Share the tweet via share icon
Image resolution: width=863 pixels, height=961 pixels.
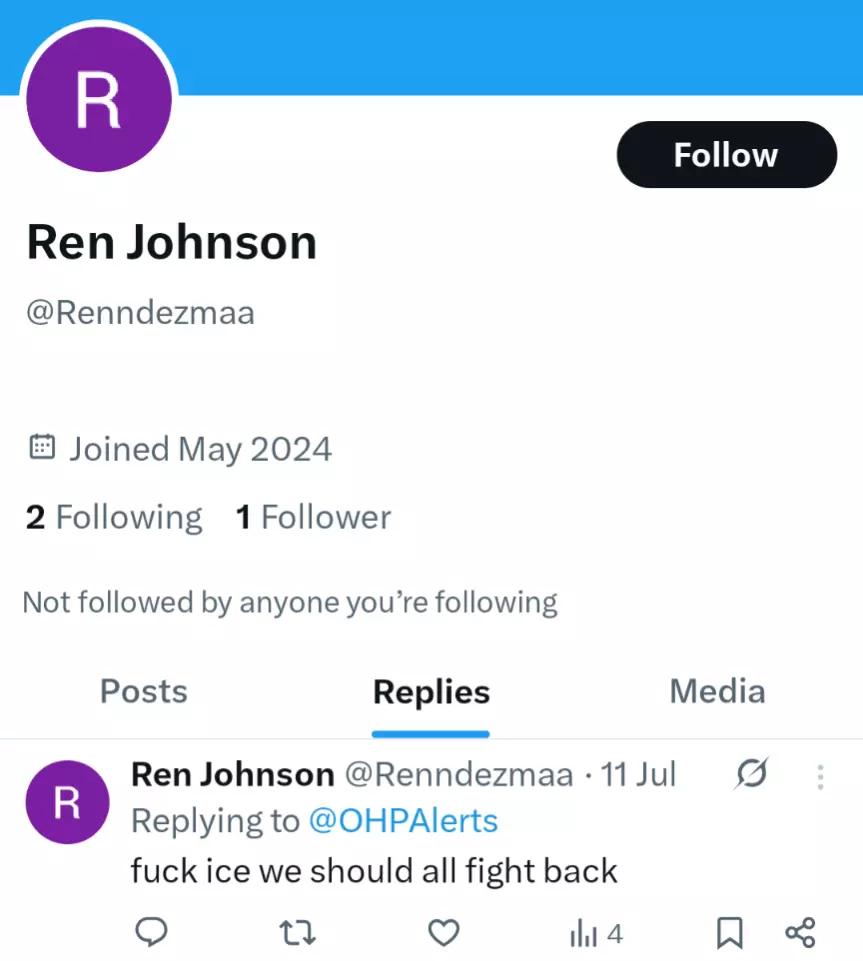(x=800, y=933)
